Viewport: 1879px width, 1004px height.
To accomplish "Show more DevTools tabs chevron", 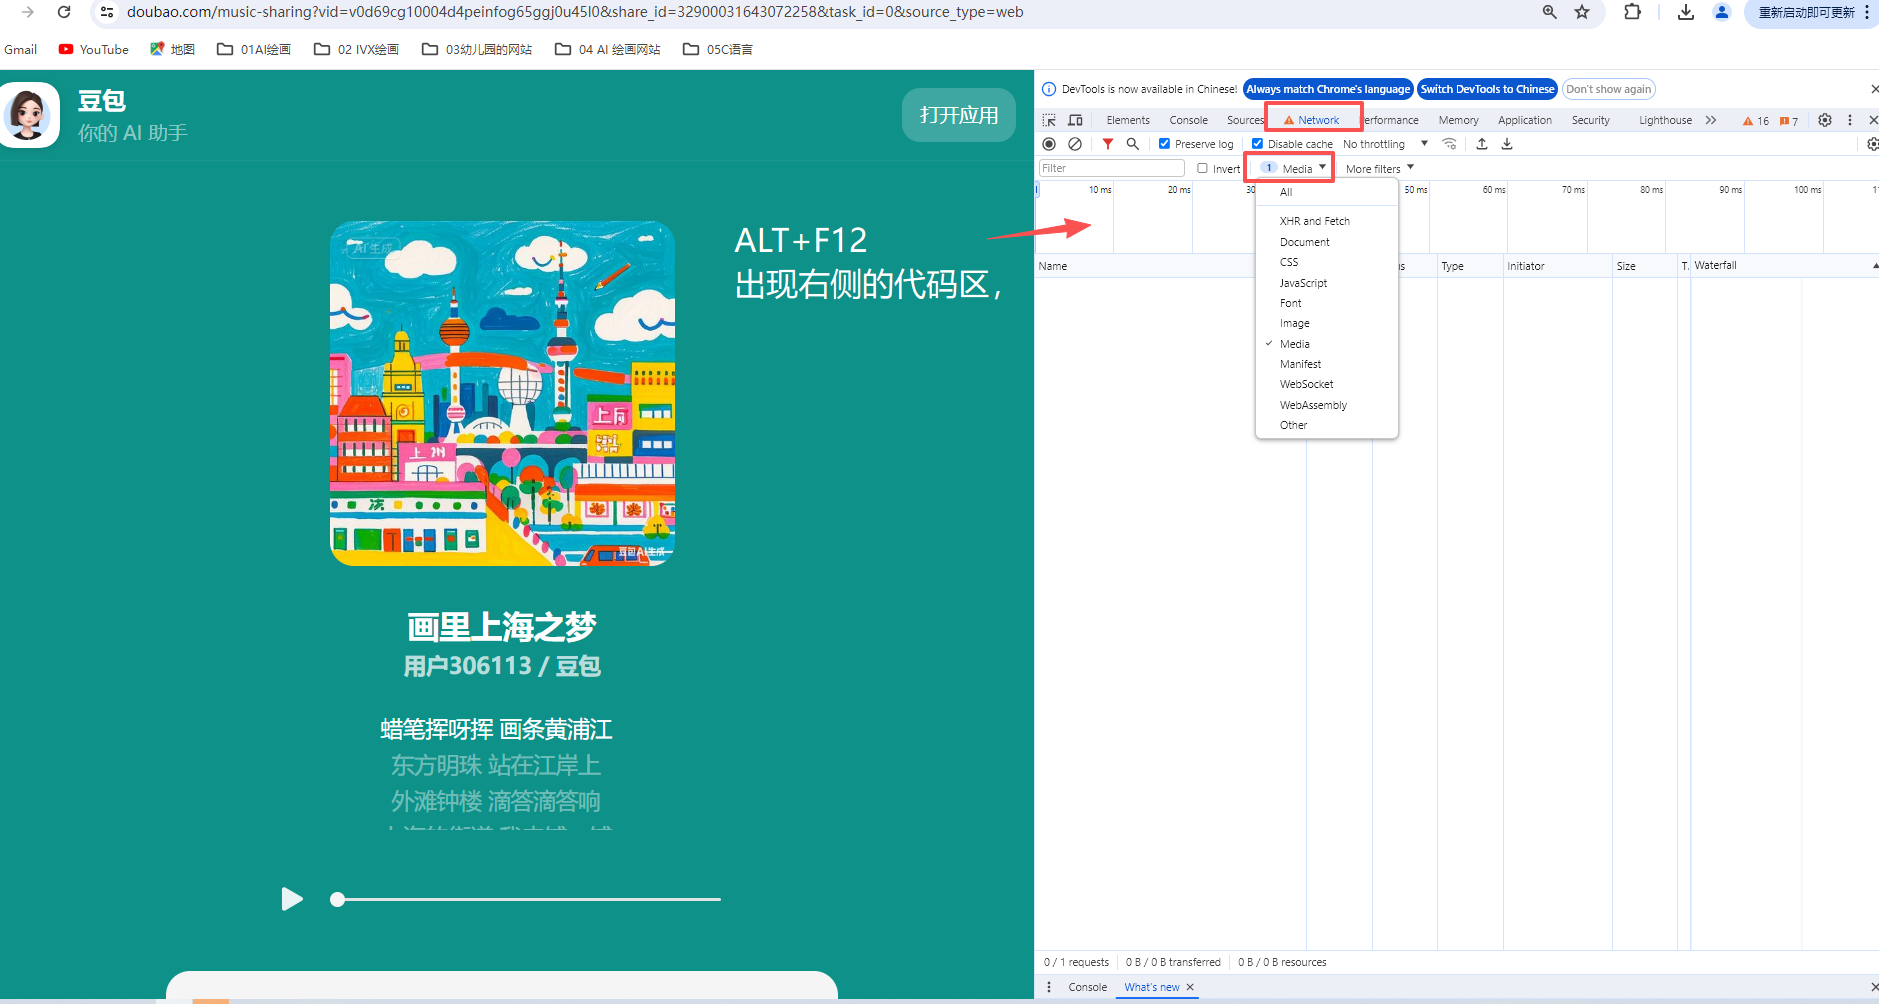I will 1711,120.
